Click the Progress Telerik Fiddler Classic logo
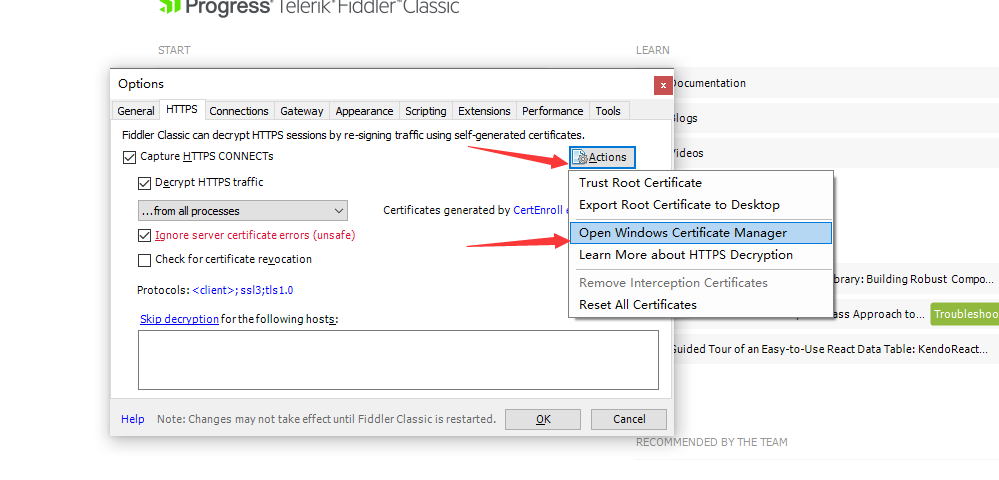This screenshot has height=480, width=999. [x=309, y=6]
